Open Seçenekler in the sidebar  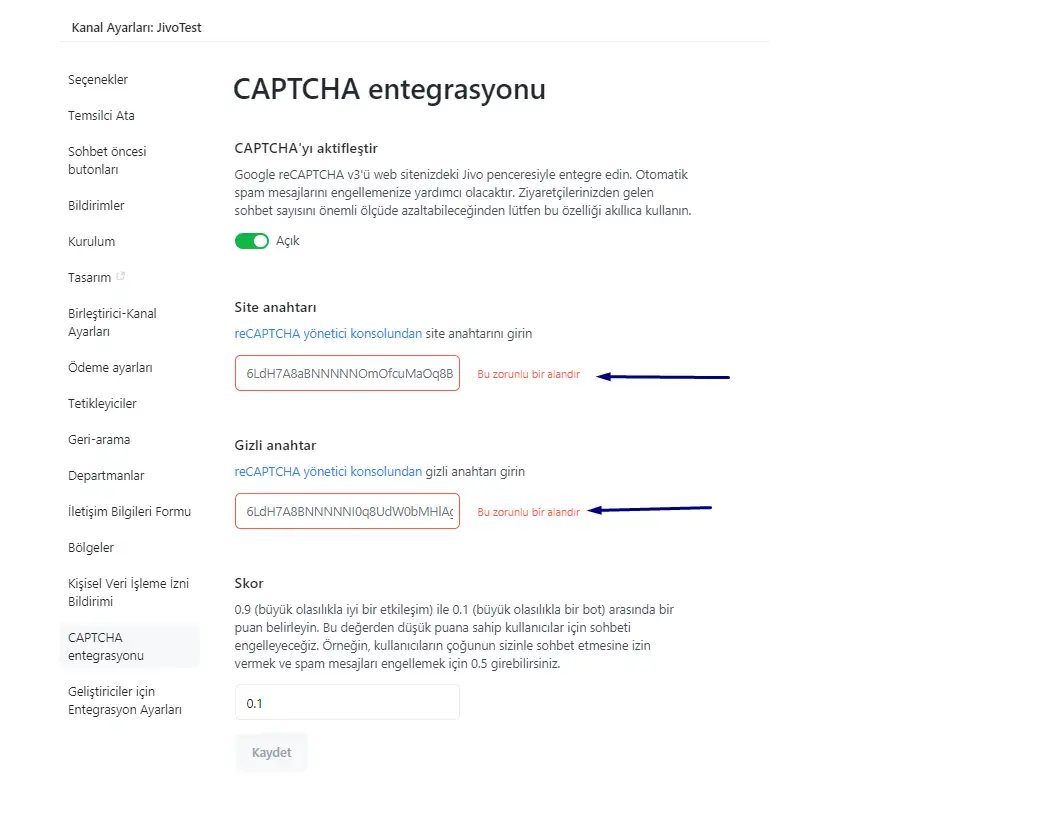click(98, 80)
